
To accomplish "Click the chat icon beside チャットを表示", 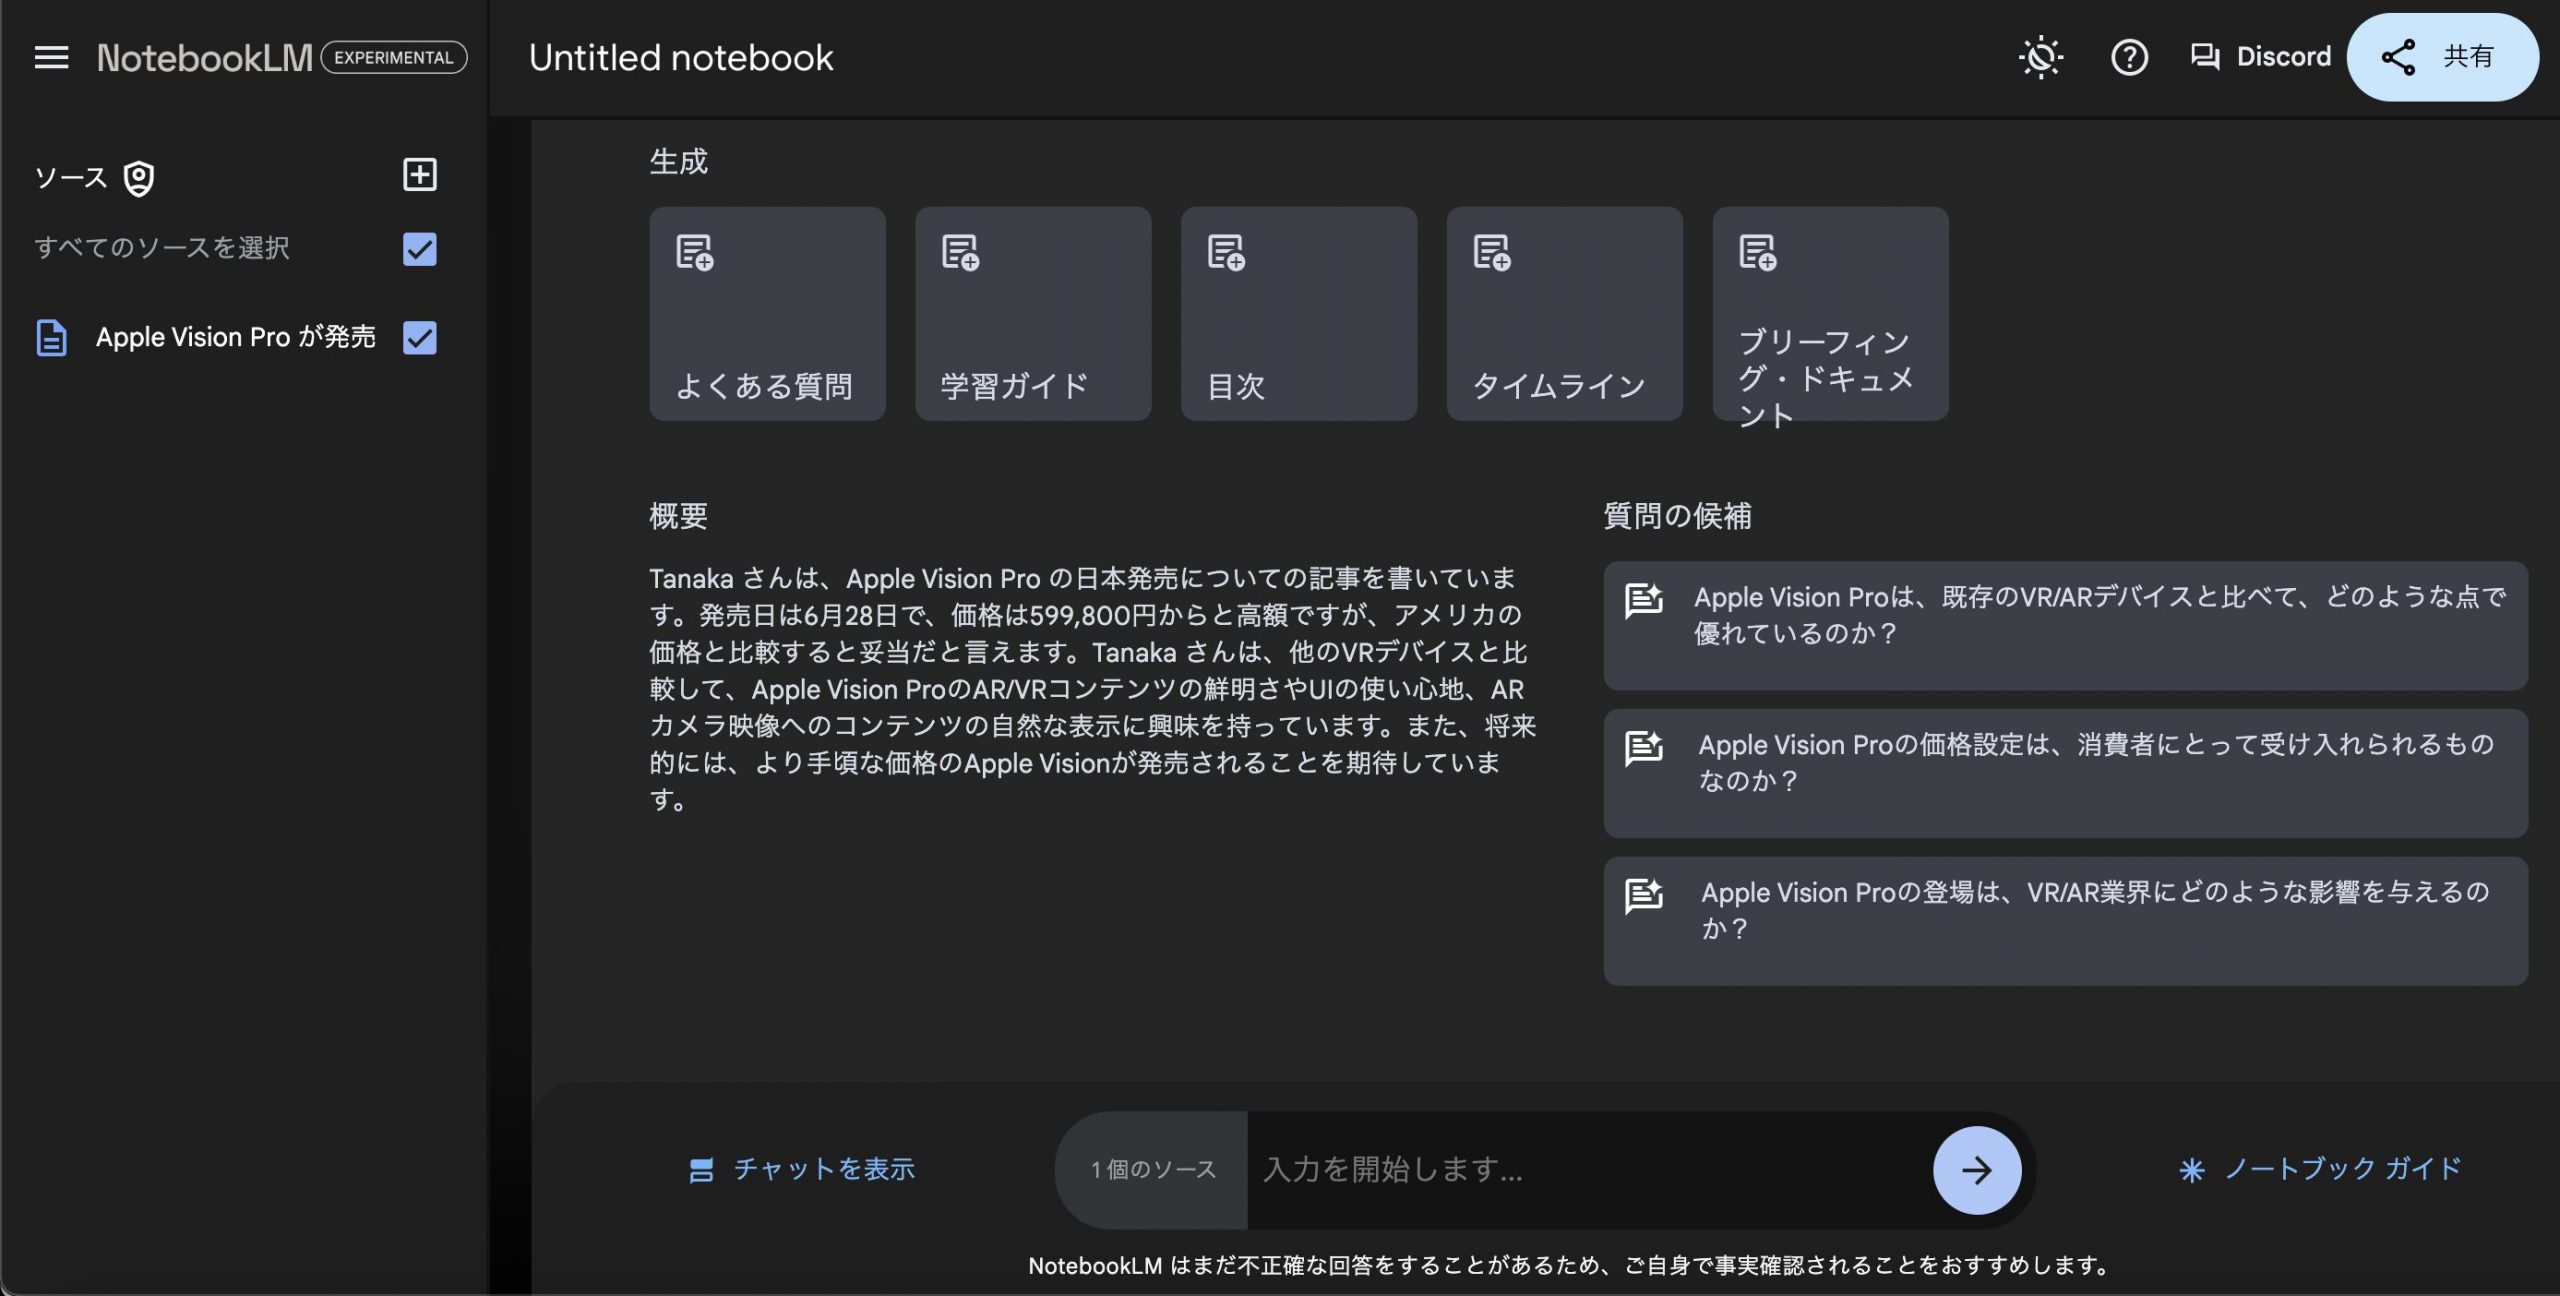I will [x=702, y=1170].
